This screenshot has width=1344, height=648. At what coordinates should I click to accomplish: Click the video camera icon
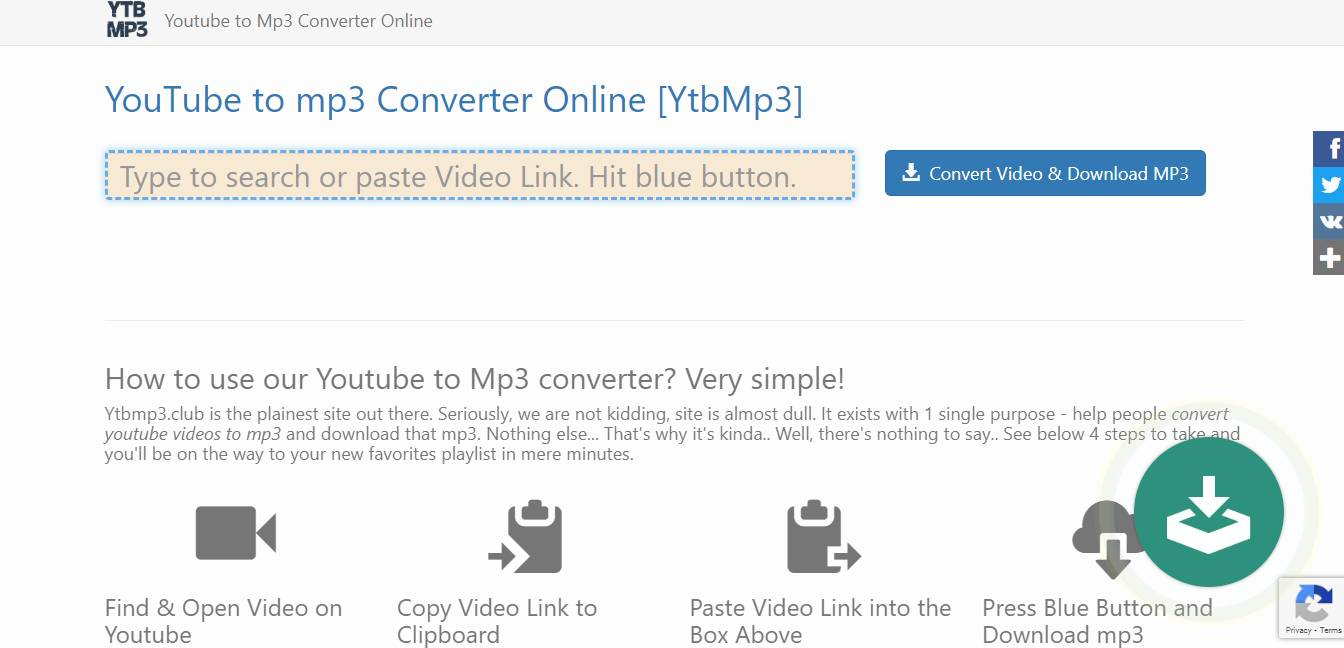(x=235, y=533)
